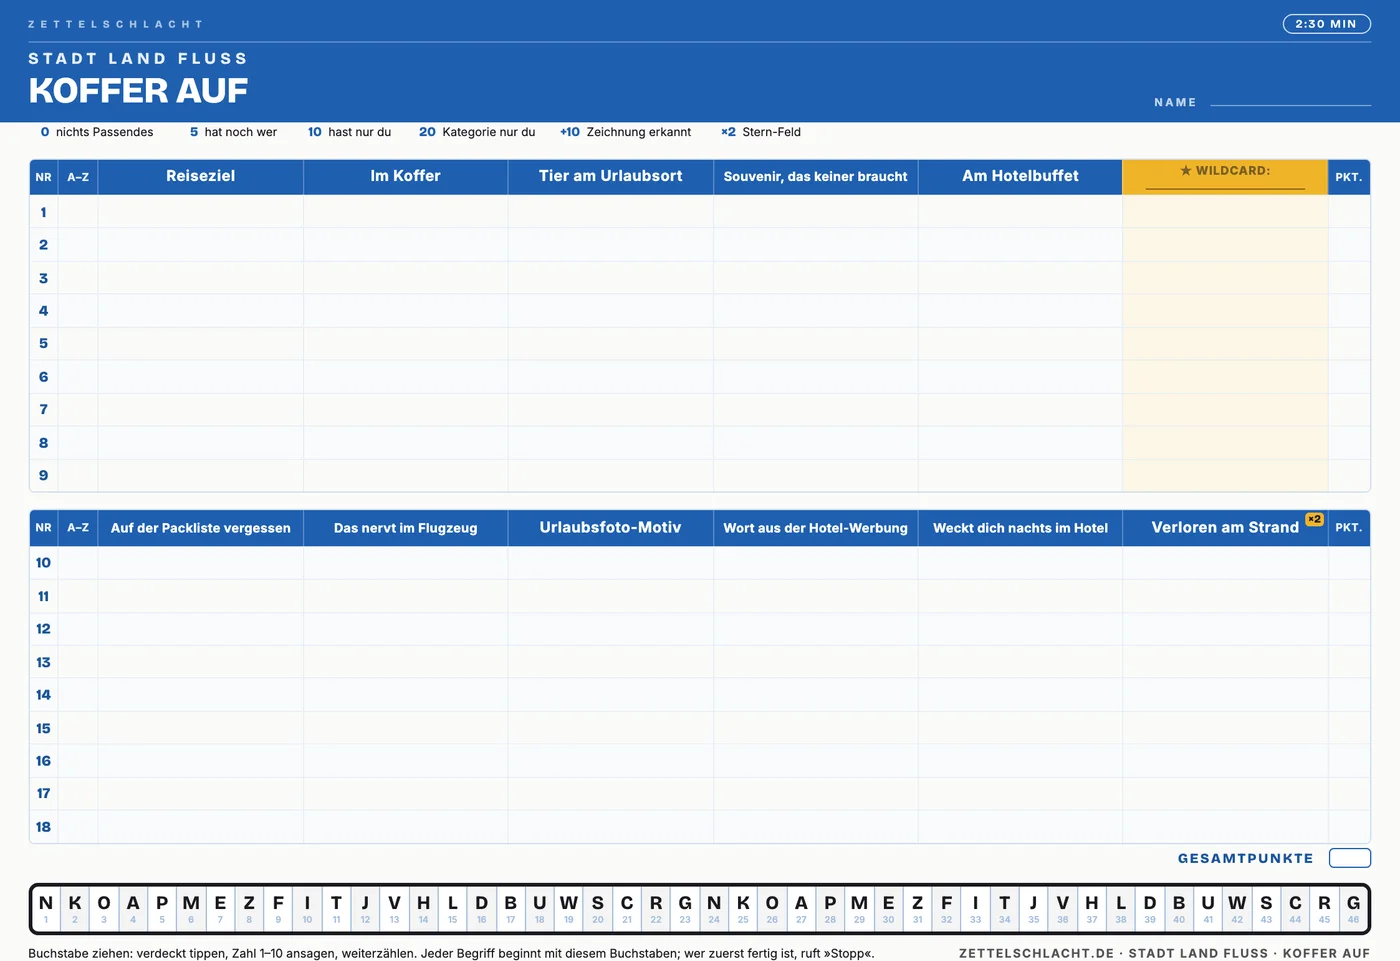Tap letter I numbered 10 in strip
The height and width of the screenshot is (961, 1400).
point(307,908)
